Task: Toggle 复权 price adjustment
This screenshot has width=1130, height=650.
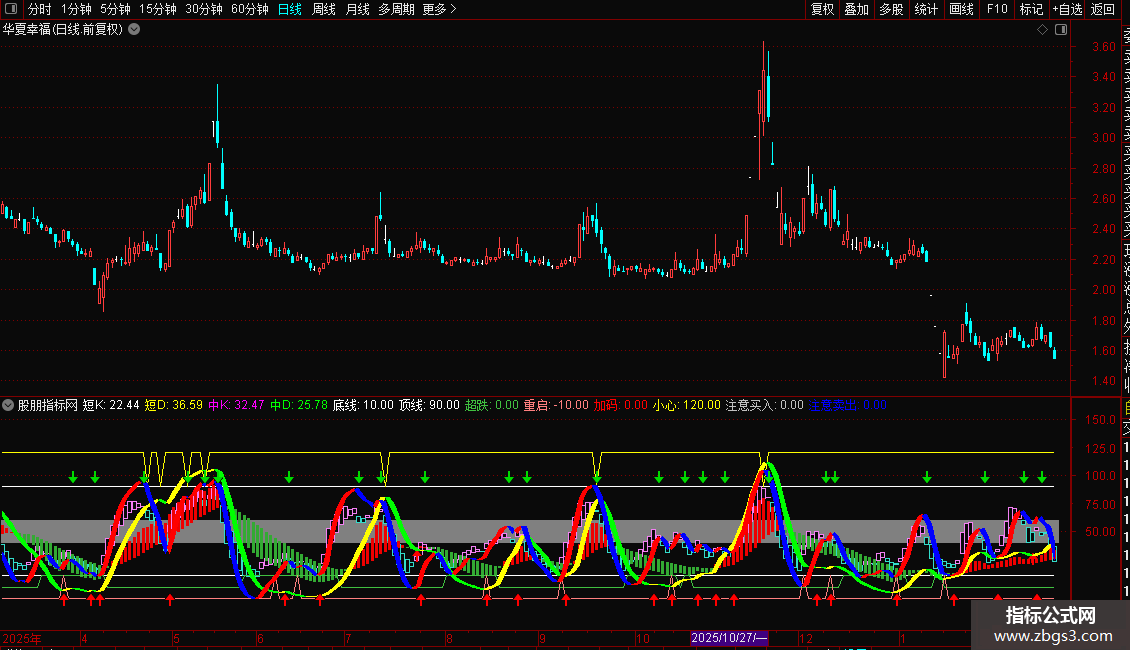Action: [822, 10]
